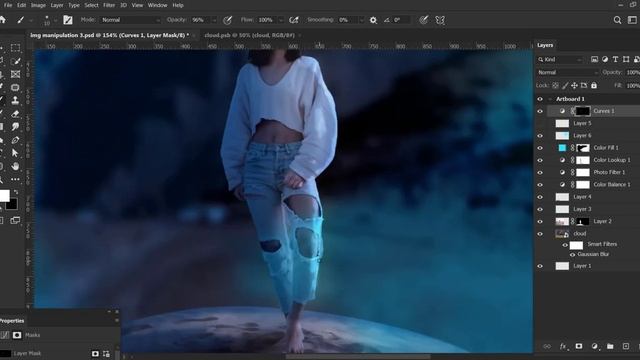Viewport: 640px width, 360px height.
Task: Open the Search magnifier icon
Action: 617,20
